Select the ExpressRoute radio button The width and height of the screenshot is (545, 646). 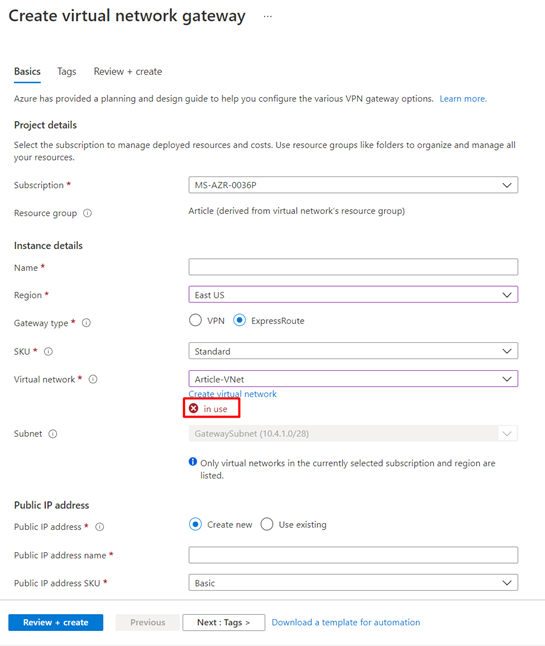(x=239, y=320)
